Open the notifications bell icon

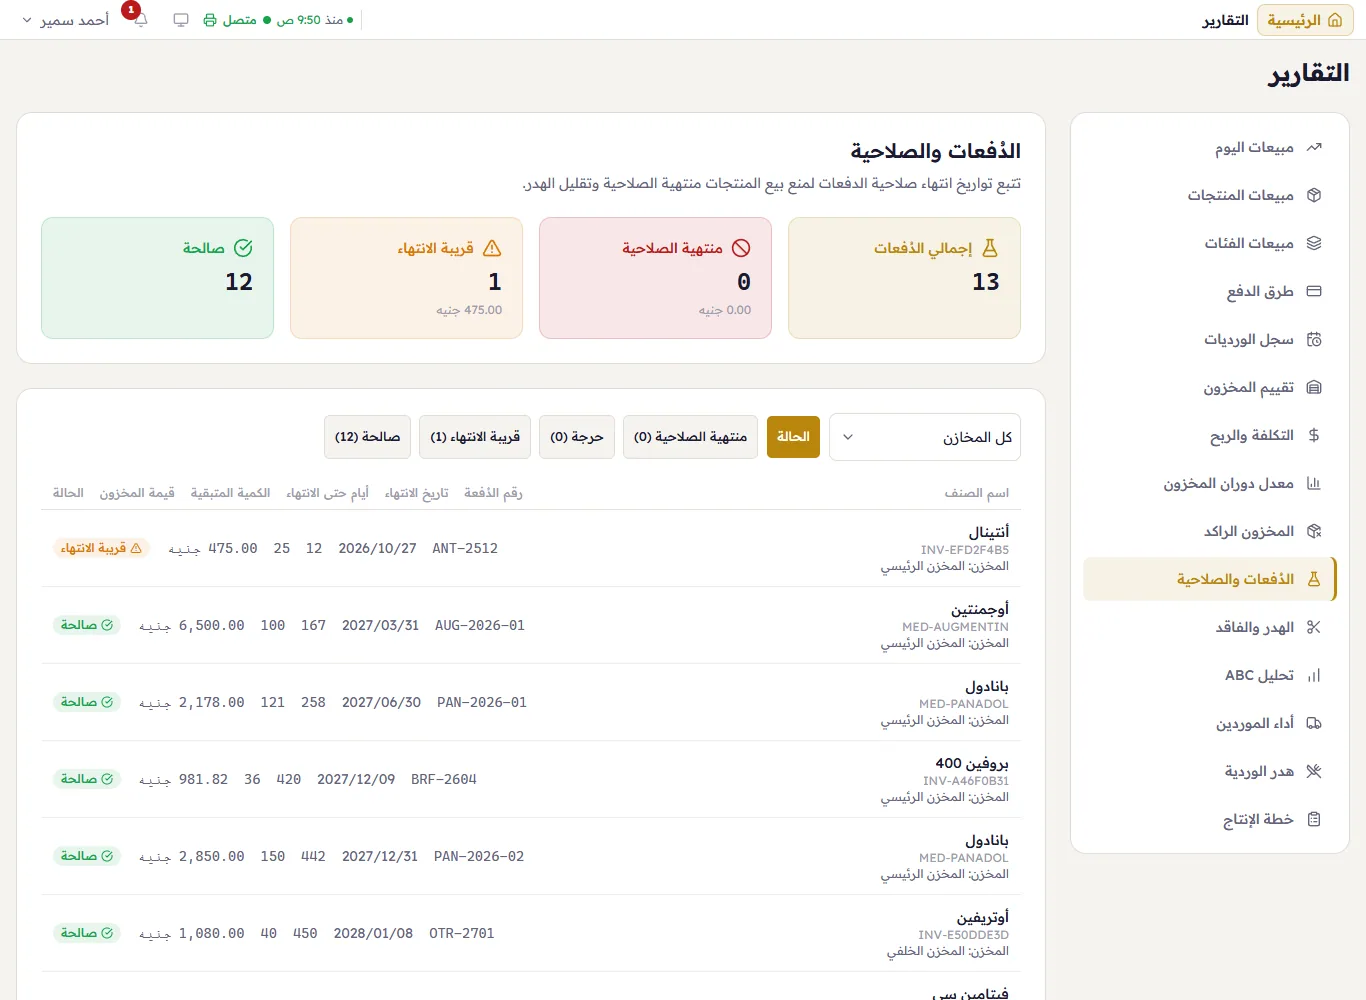point(140,20)
